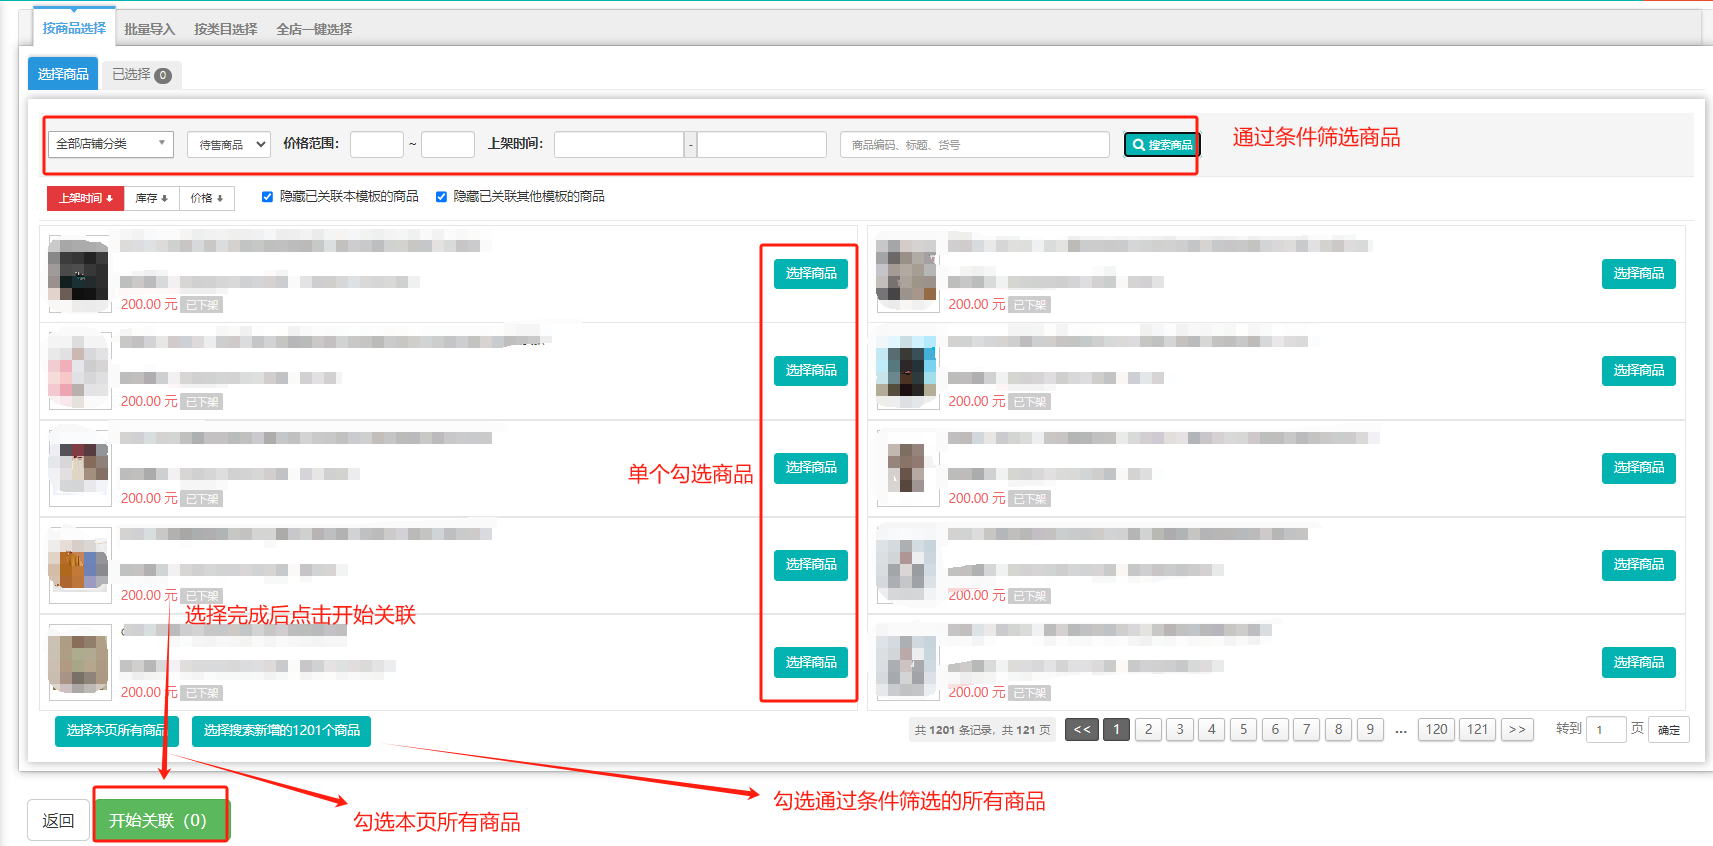This screenshot has width=1713, height=846.
Task: Click the 搜索商品 search button
Action: coord(1161,145)
